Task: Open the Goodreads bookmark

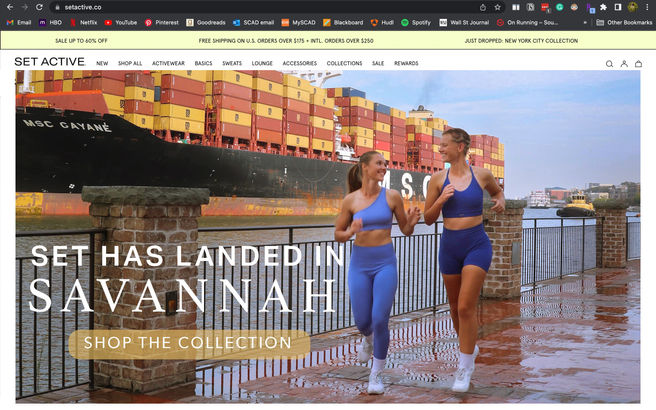Action: coord(206,23)
